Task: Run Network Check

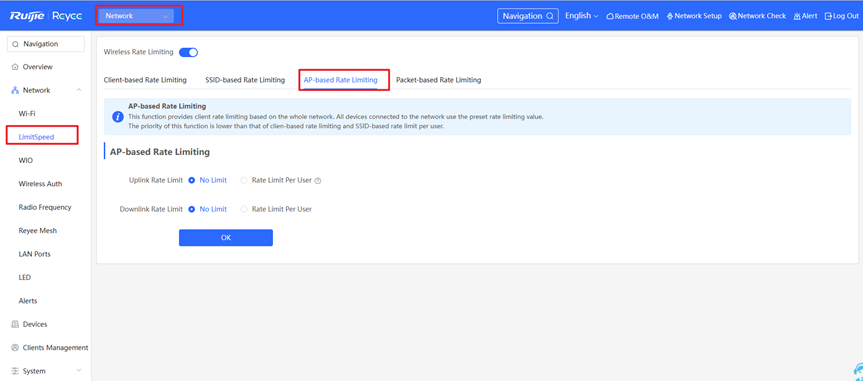Action: click(757, 16)
